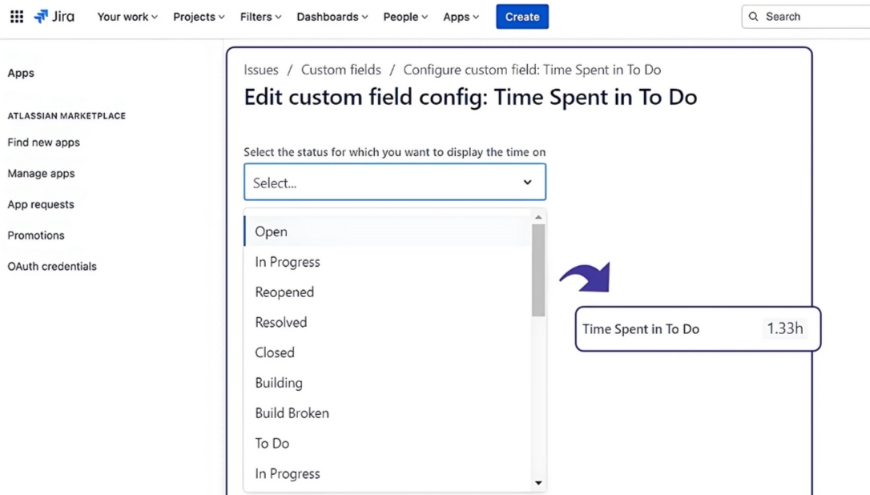Open the Filters menu

coord(260,17)
